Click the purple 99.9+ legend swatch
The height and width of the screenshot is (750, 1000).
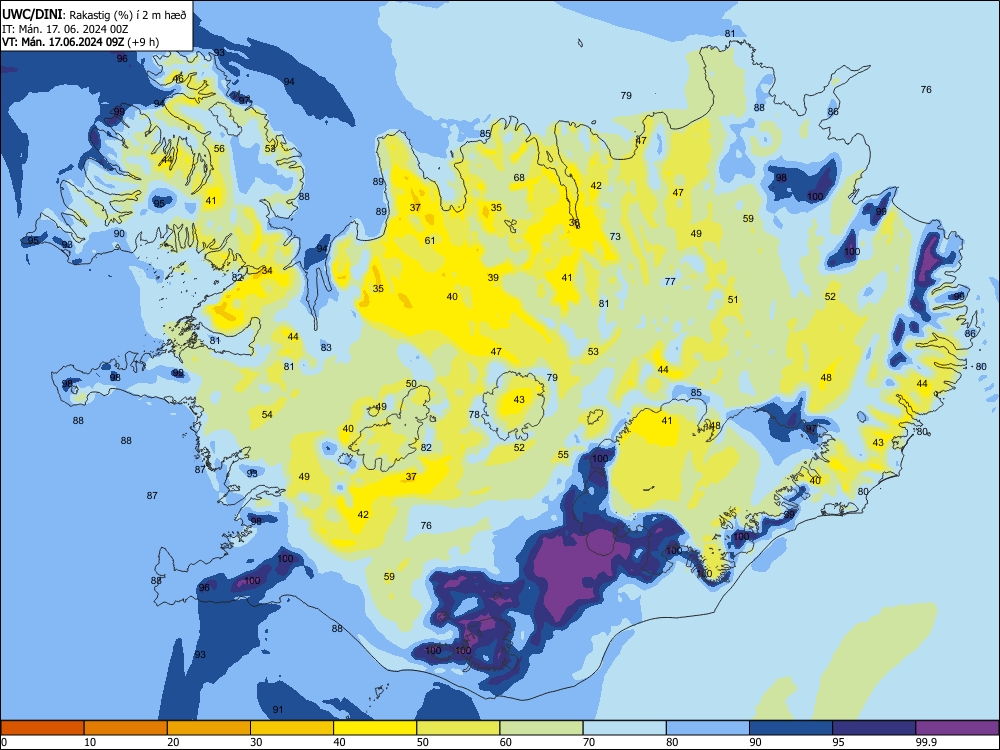tap(957, 728)
